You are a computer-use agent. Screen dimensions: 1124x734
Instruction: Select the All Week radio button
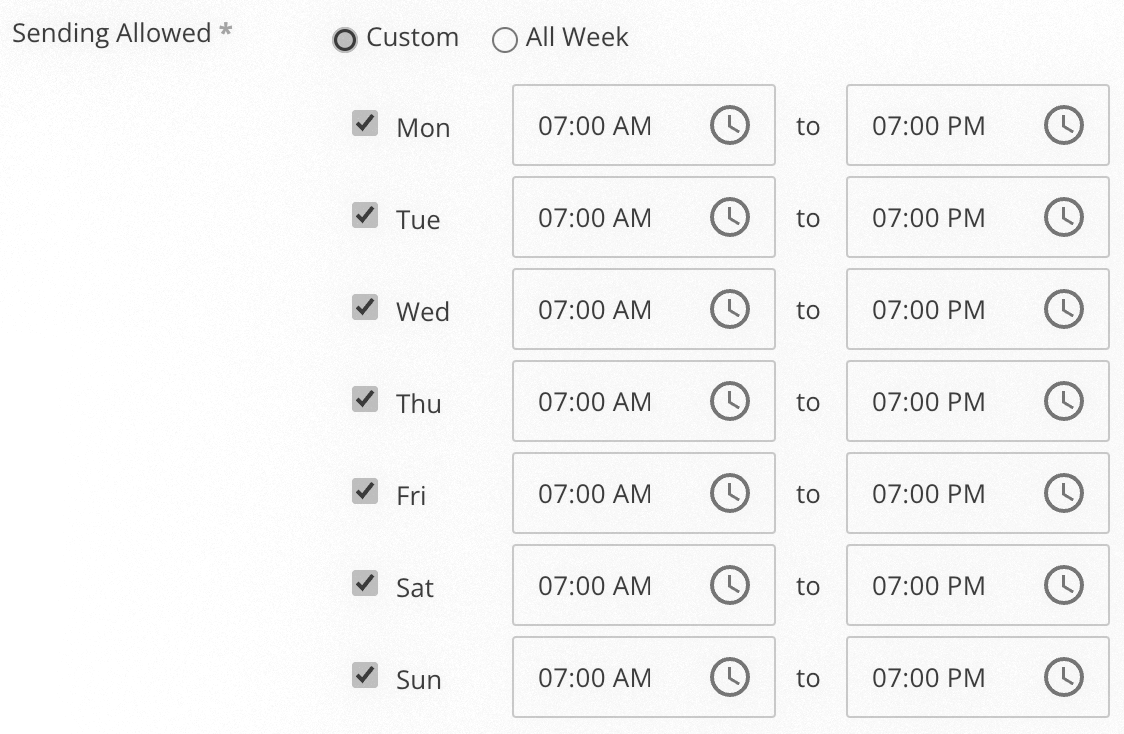point(504,40)
